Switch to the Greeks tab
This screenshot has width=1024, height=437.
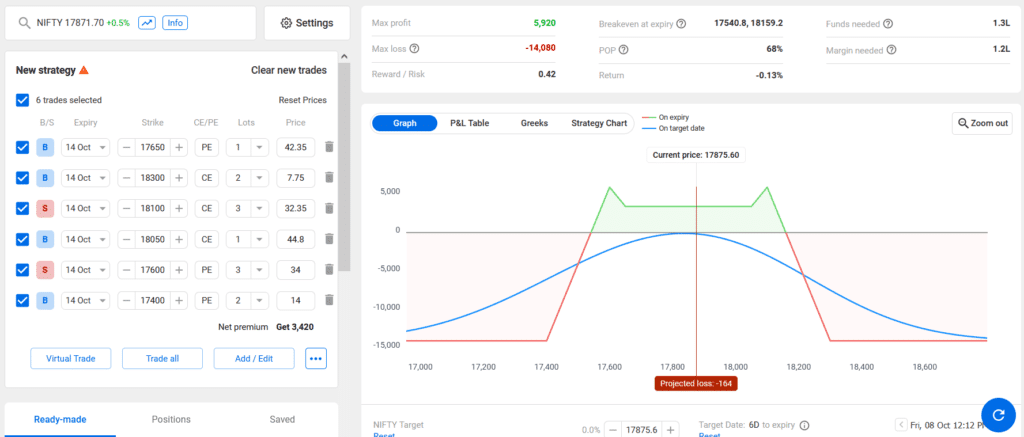tap(534, 123)
